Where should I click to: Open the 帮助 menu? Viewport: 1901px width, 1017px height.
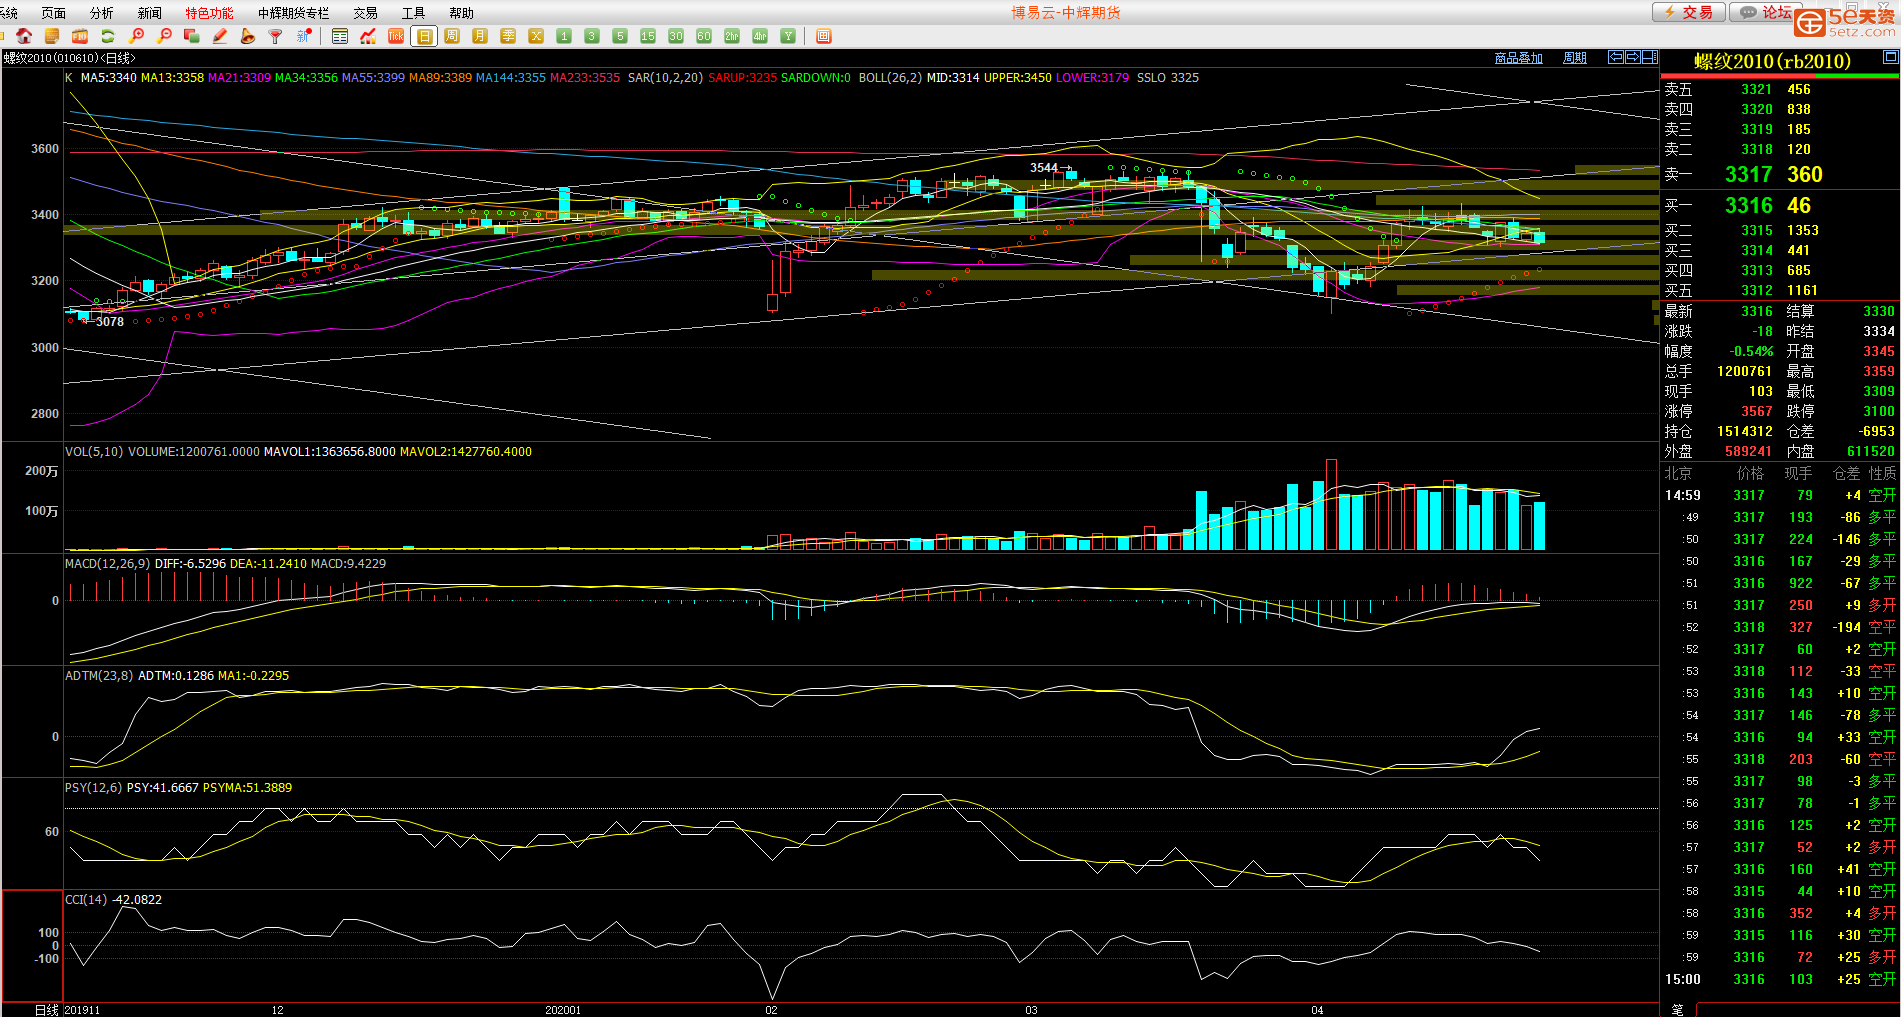point(462,13)
